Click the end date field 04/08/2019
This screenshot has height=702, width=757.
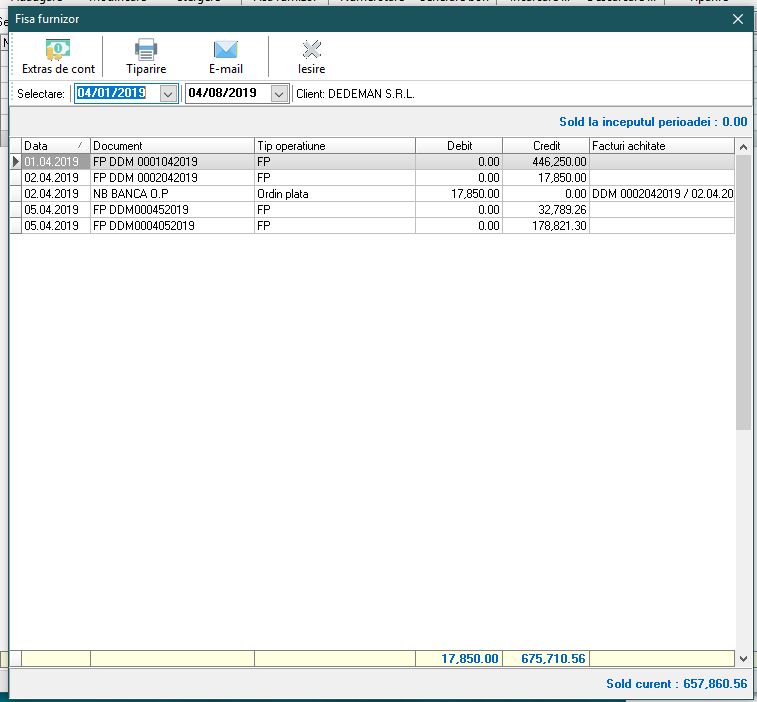point(223,94)
